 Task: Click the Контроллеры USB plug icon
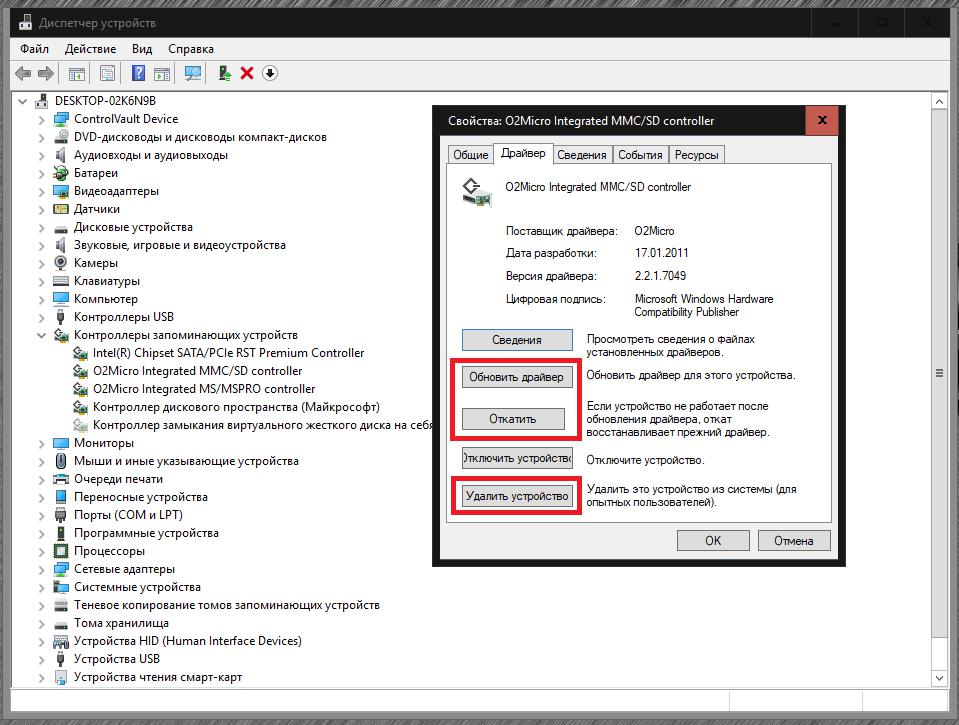(61, 317)
